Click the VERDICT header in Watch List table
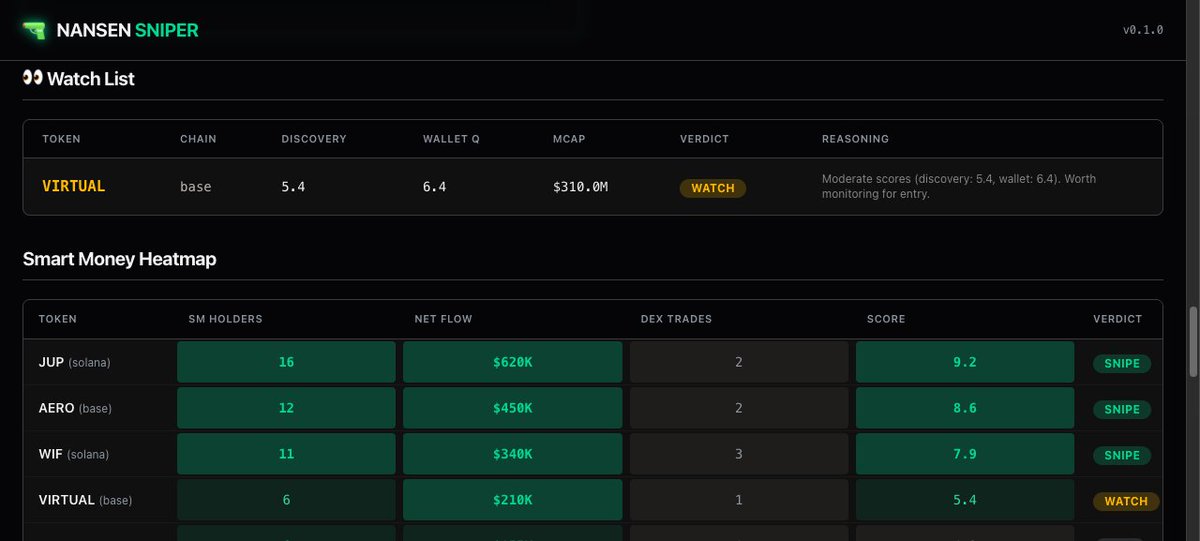Viewport: 1200px width, 541px height. pos(705,139)
